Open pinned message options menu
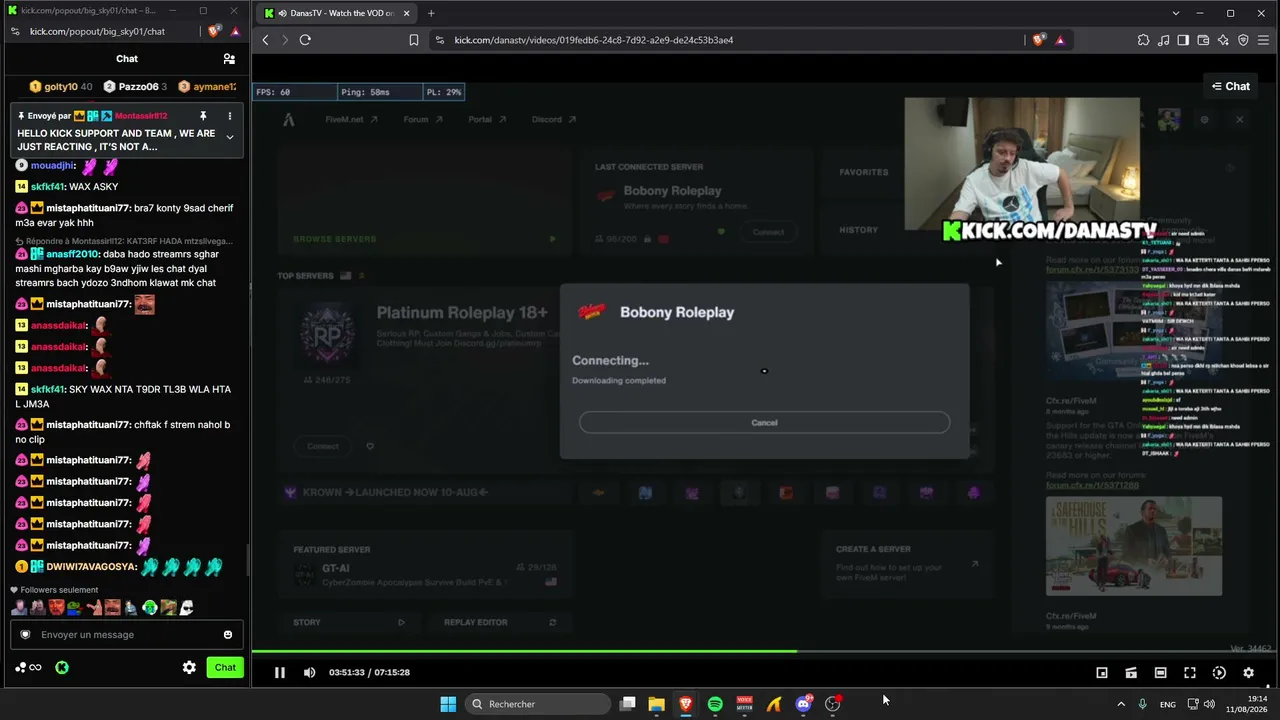The width and height of the screenshot is (1280, 720). (229, 116)
